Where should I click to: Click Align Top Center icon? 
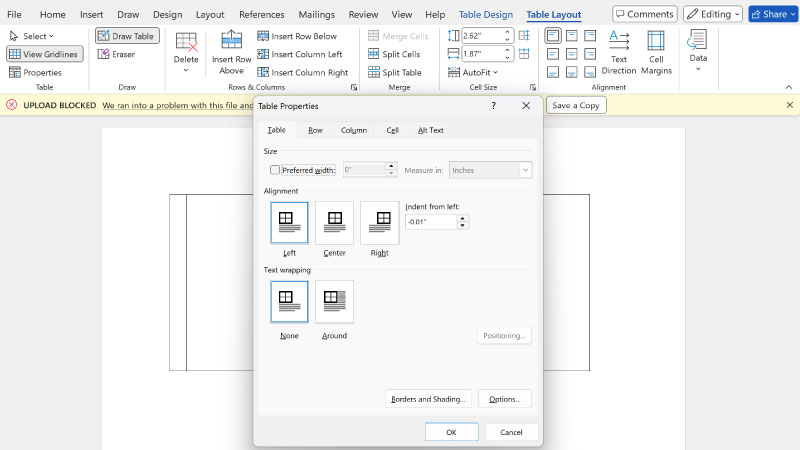tap(572, 36)
